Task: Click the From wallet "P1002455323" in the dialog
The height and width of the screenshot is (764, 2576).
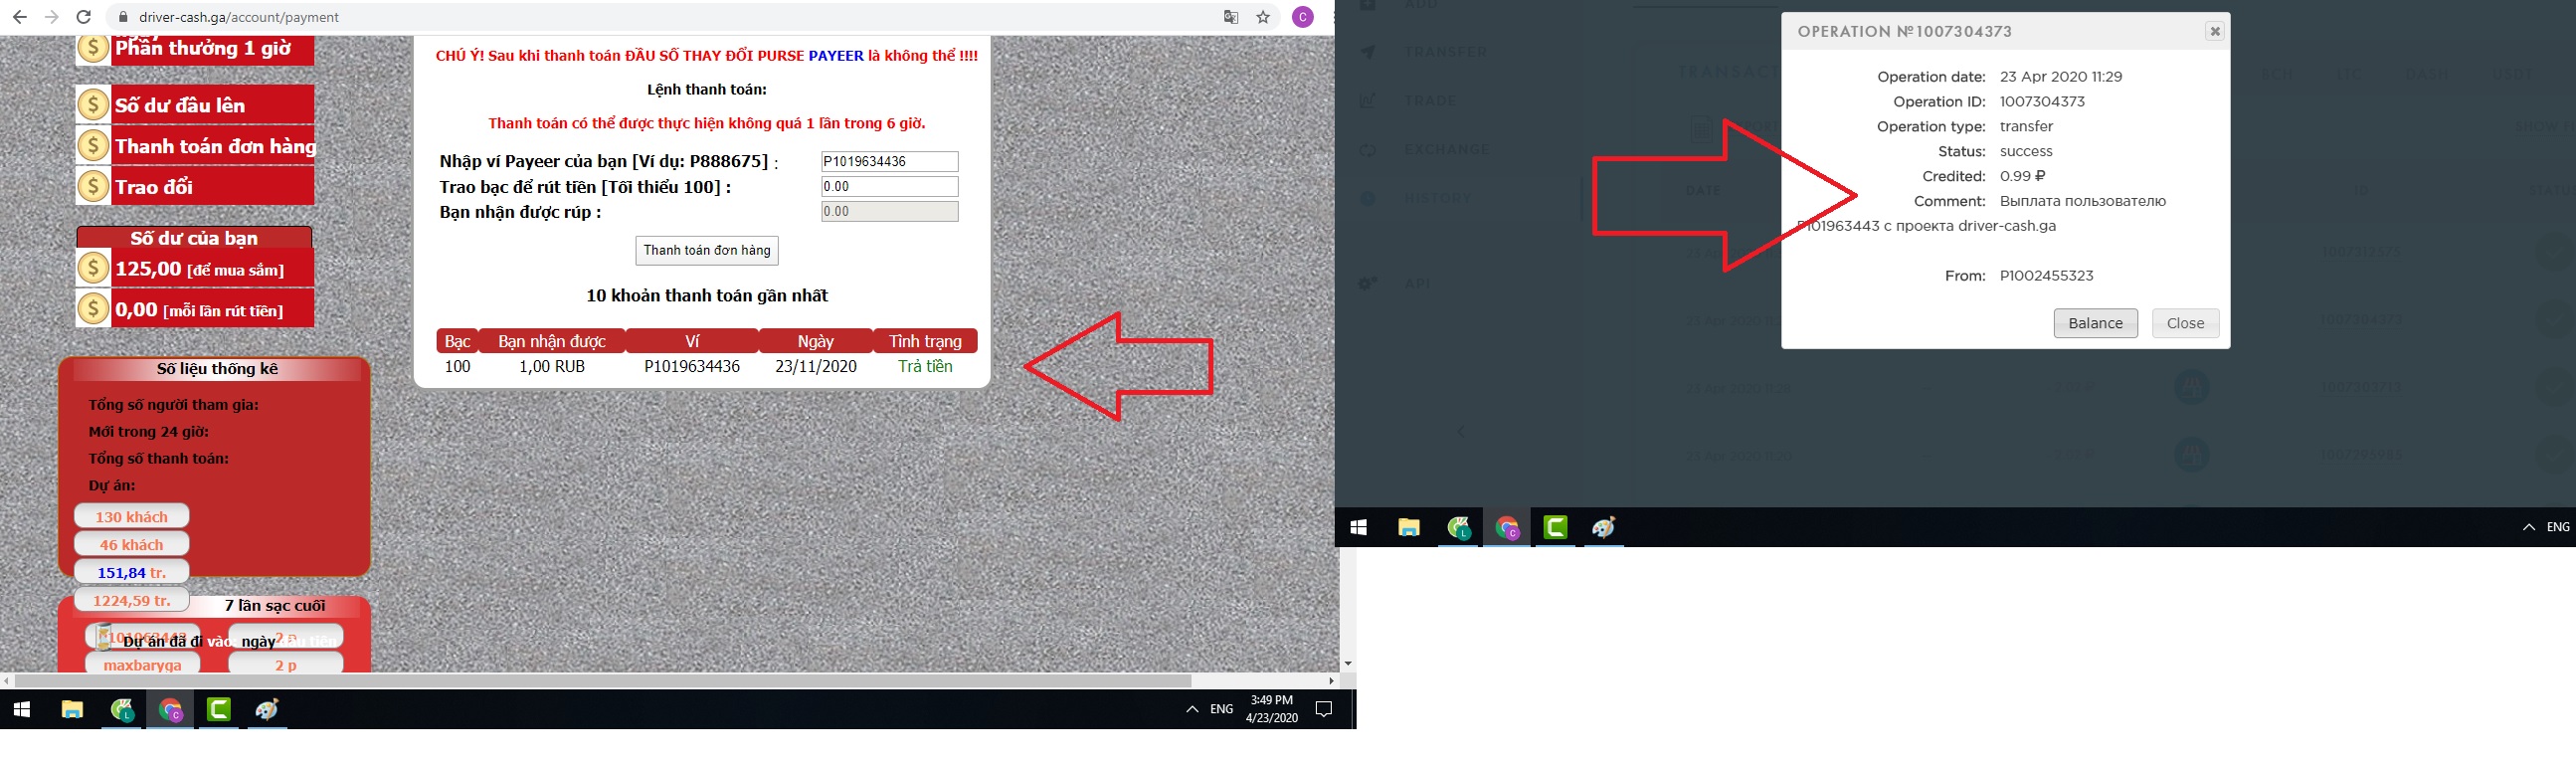Action: pos(2046,276)
